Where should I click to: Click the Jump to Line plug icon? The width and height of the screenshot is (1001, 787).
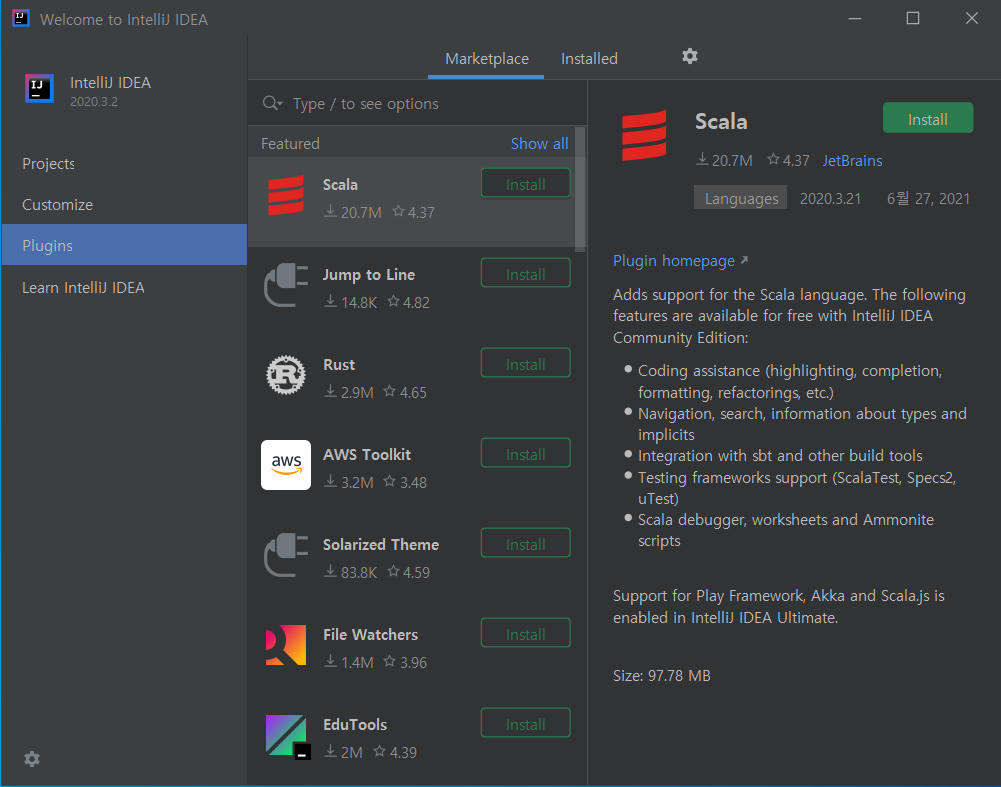(x=285, y=285)
